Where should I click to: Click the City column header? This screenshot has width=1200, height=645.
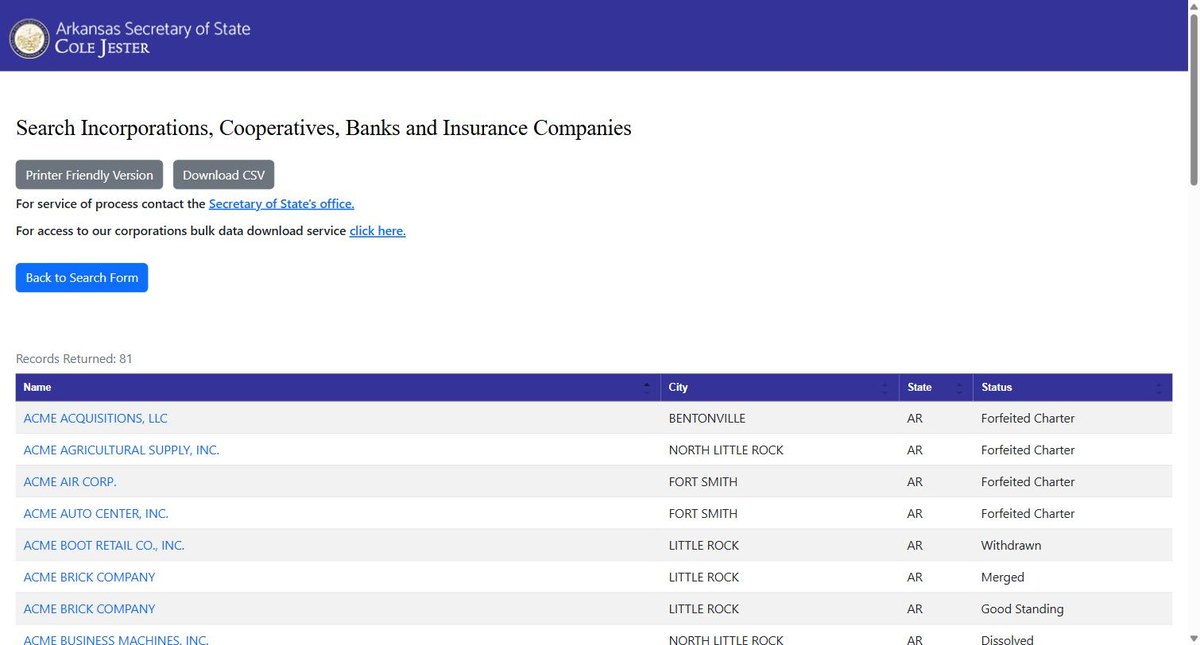[779, 388]
